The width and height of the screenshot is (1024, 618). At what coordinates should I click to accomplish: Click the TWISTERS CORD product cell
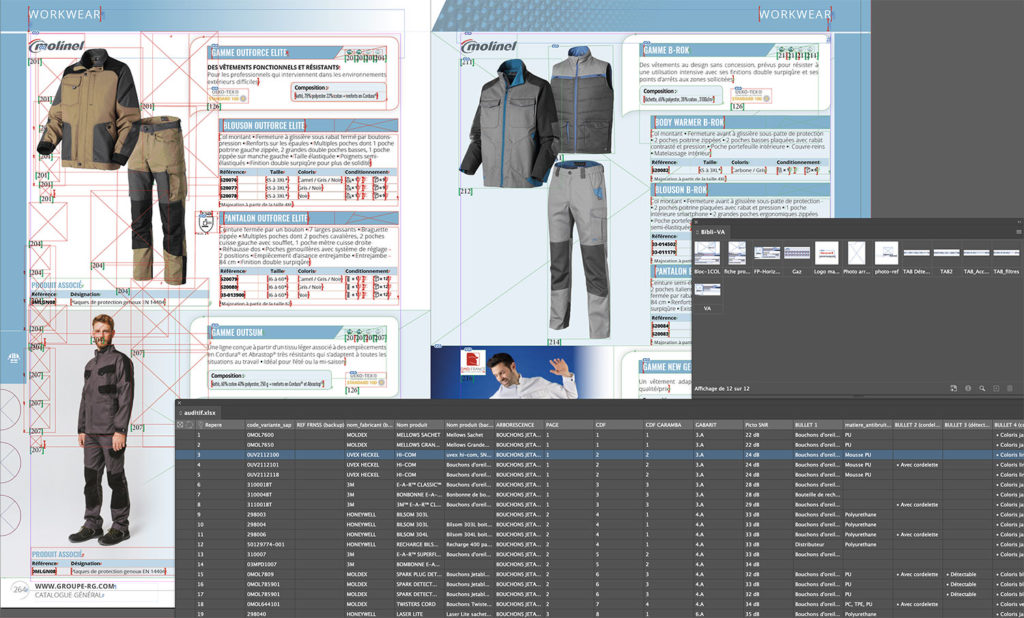tap(419, 604)
